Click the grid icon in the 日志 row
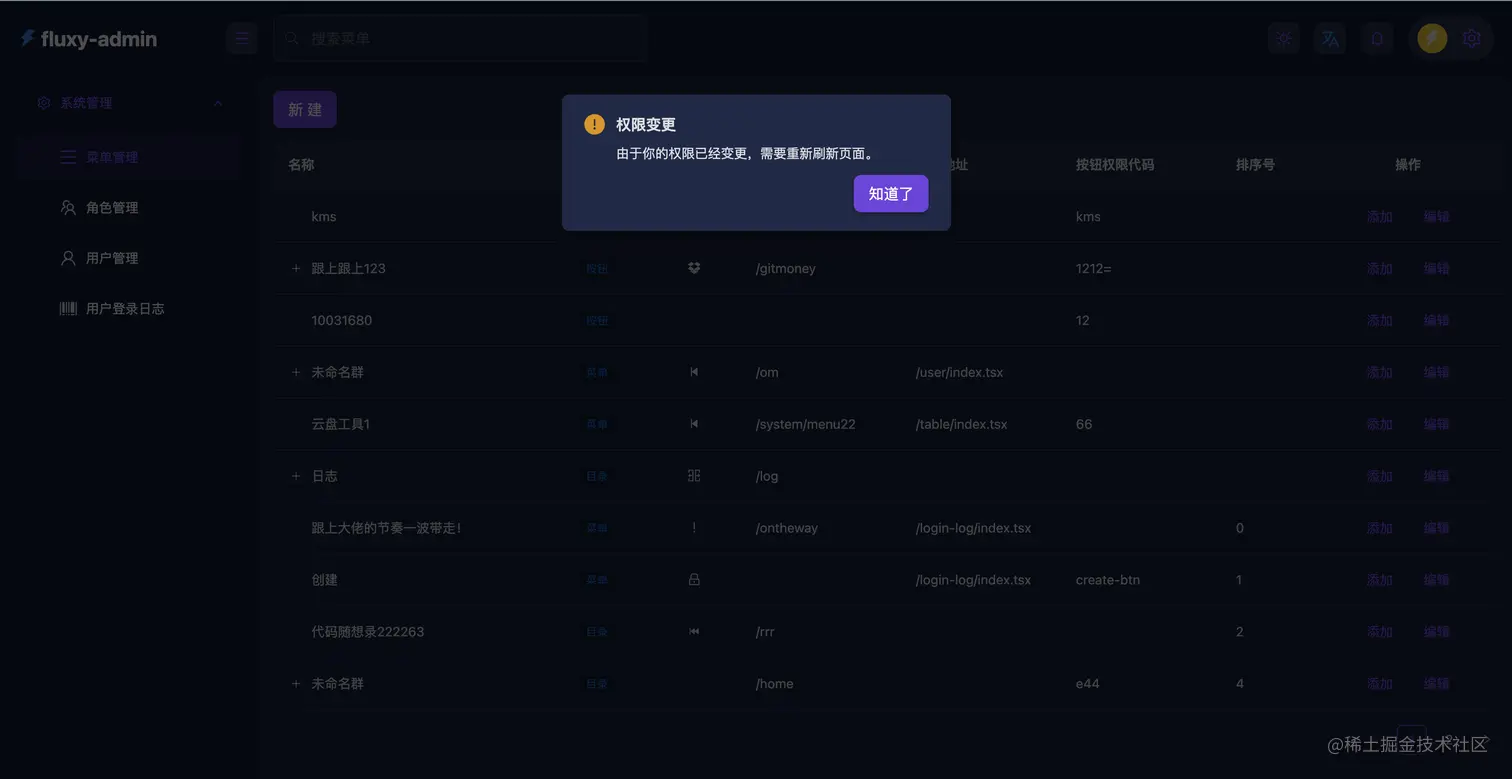The height and width of the screenshot is (779, 1512). [x=694, y=476]
